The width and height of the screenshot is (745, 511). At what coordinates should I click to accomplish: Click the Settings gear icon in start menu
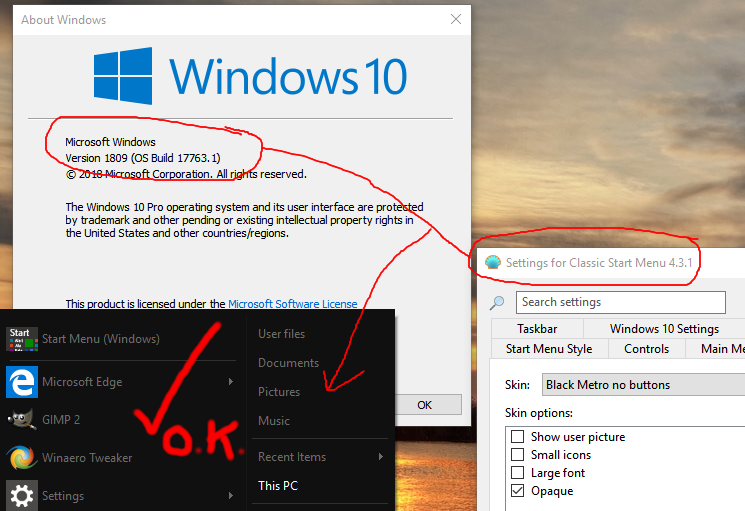(22, 496)
